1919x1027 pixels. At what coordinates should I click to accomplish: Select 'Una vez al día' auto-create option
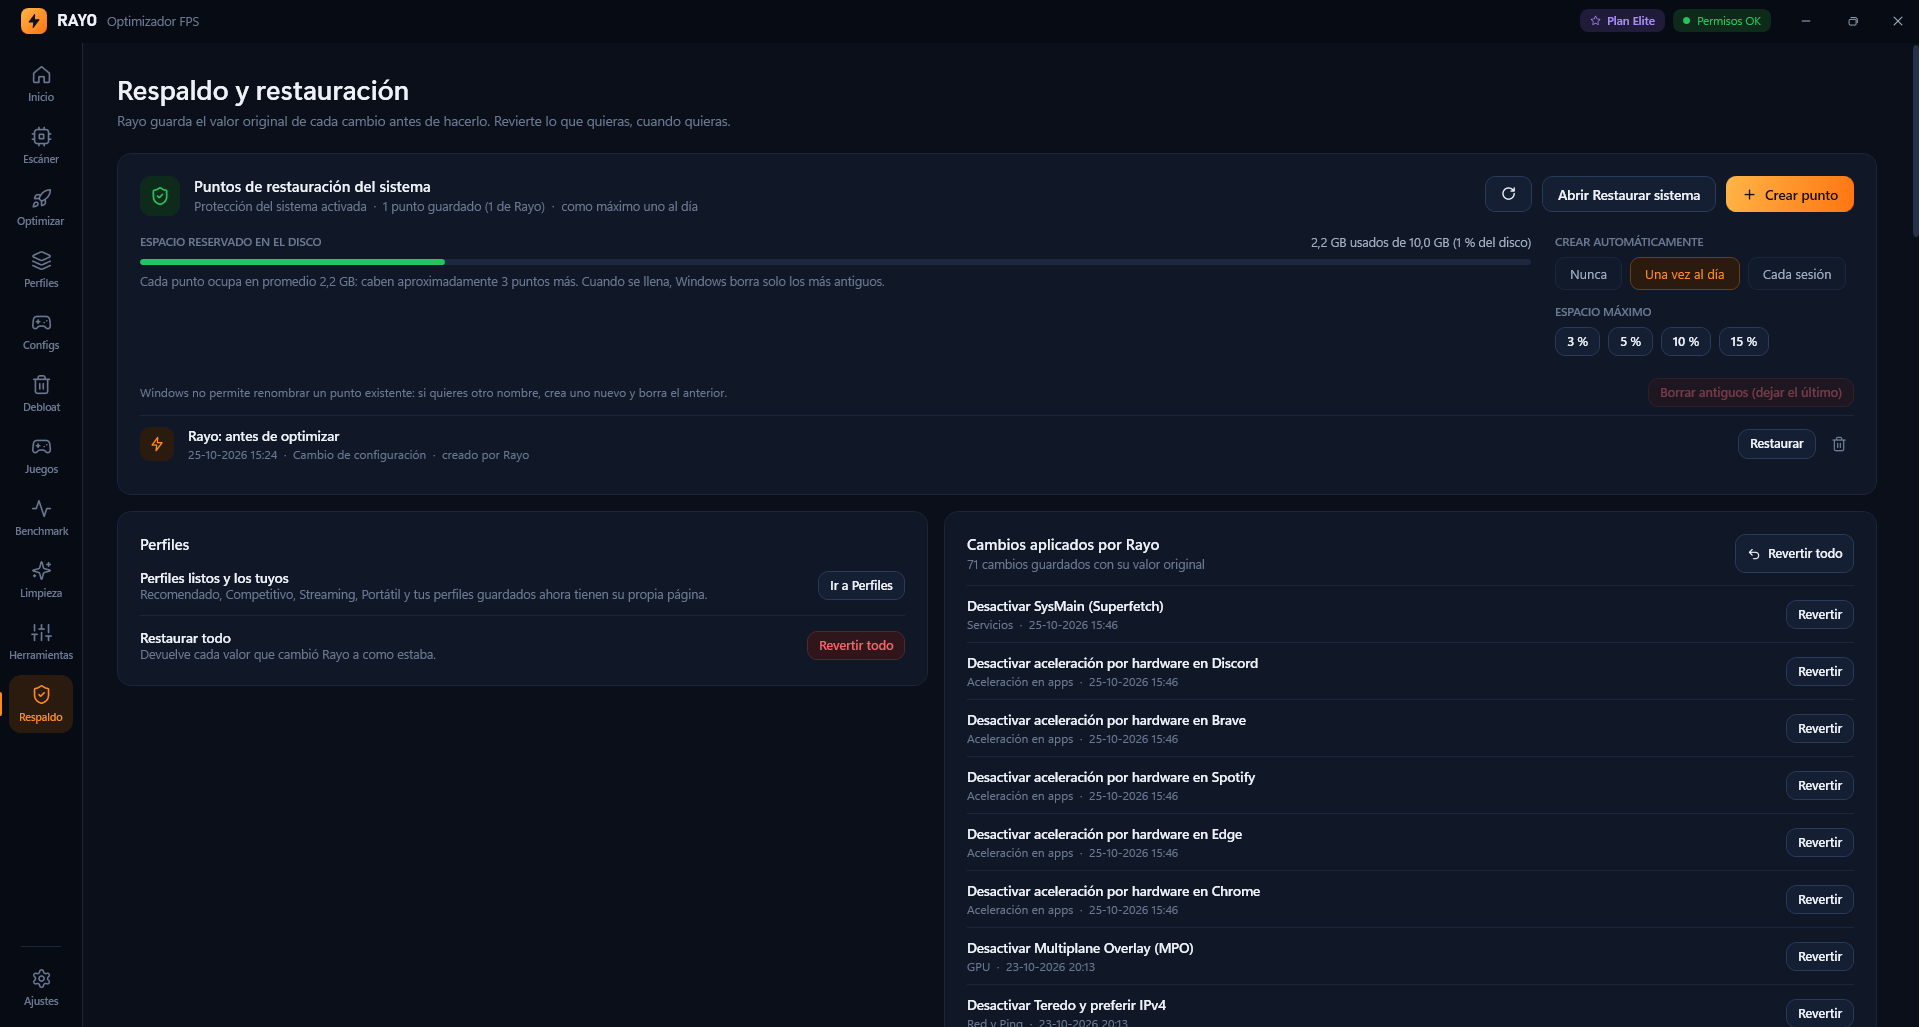pyautogui.click(x=1684, y=274)
